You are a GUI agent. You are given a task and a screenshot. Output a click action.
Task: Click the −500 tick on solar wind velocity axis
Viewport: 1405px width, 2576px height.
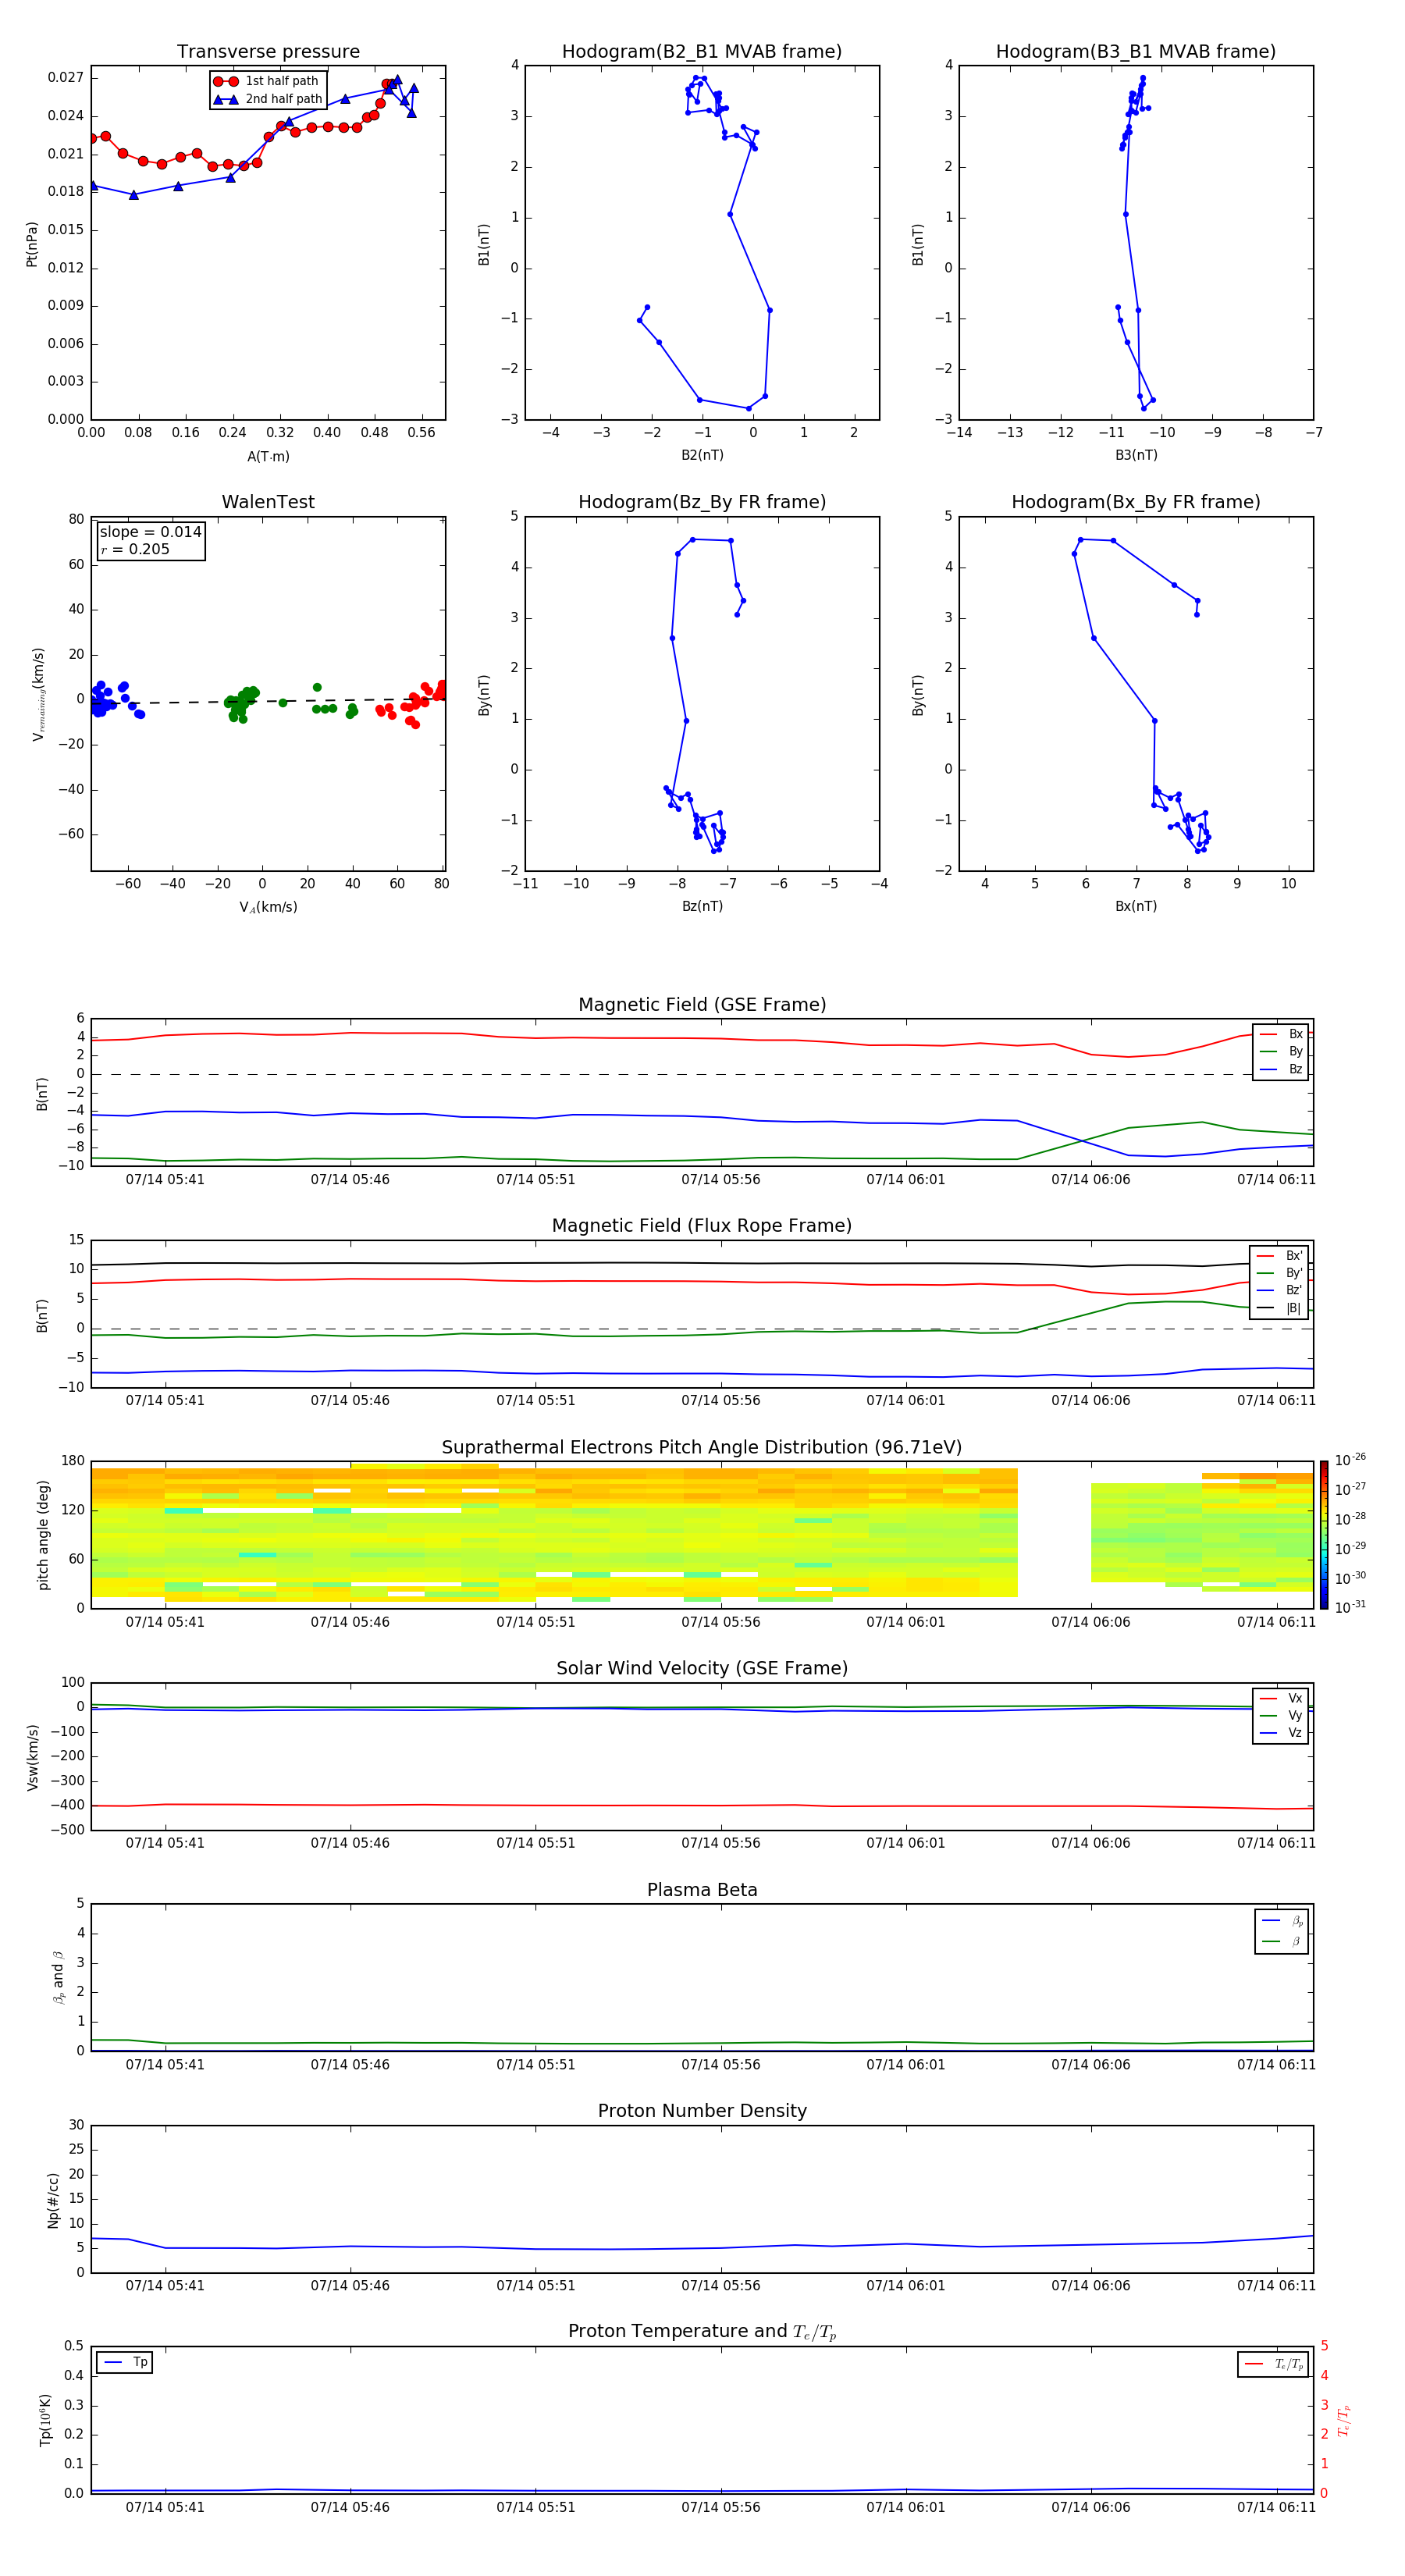(69, 1830)
